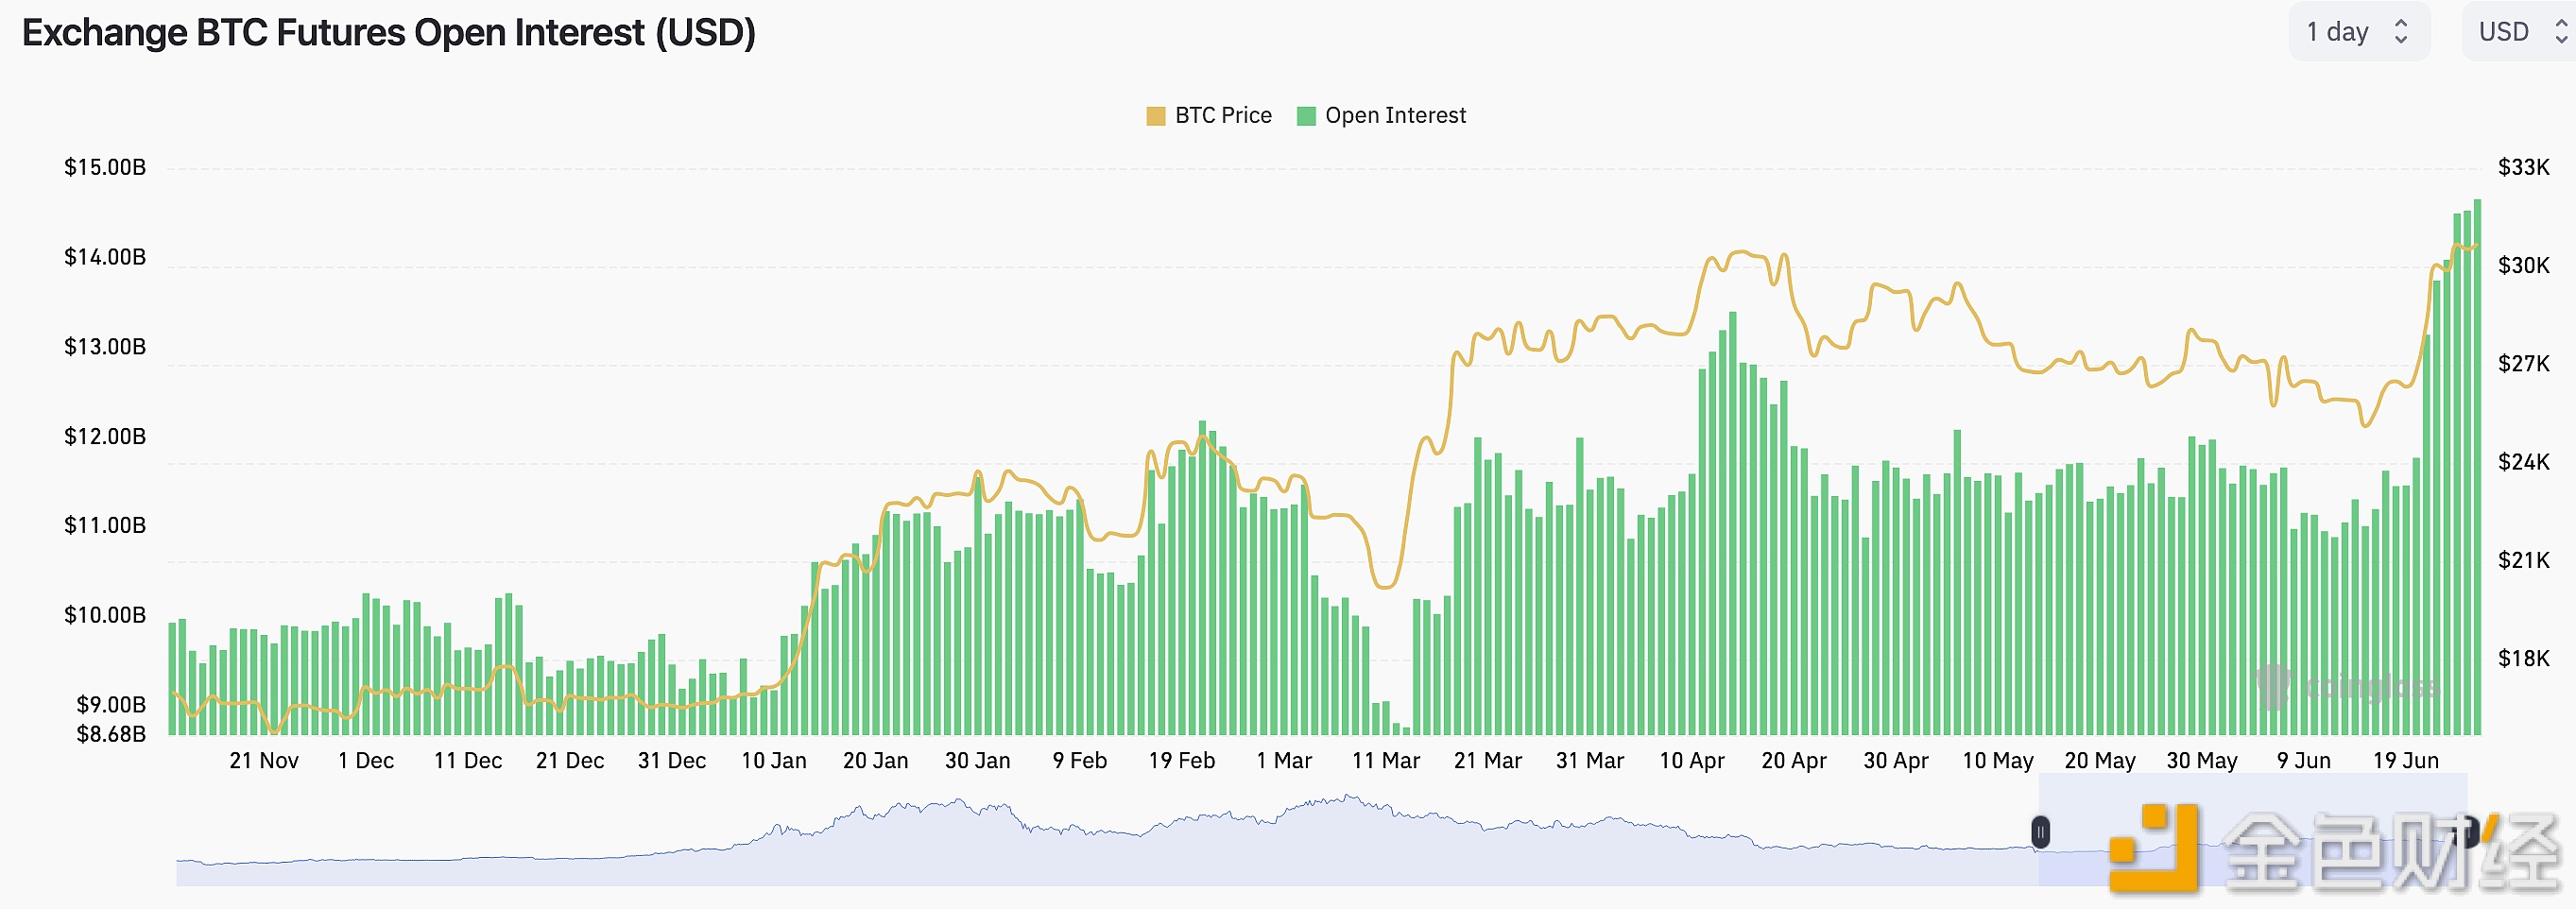Open the USD currency dropdown
The width and height of the screenshot is (2576, 909).
pos(2520,32)
